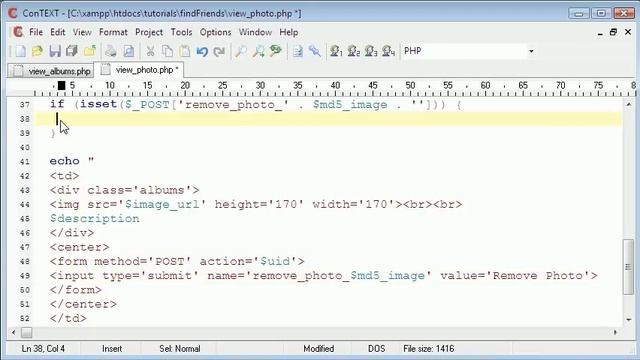
Task: Click ruler mark 40 above editor
Action: (x=335, y=85)
